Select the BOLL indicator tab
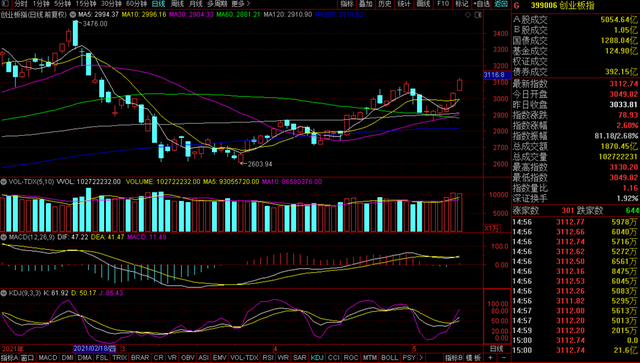 (389, 358)
